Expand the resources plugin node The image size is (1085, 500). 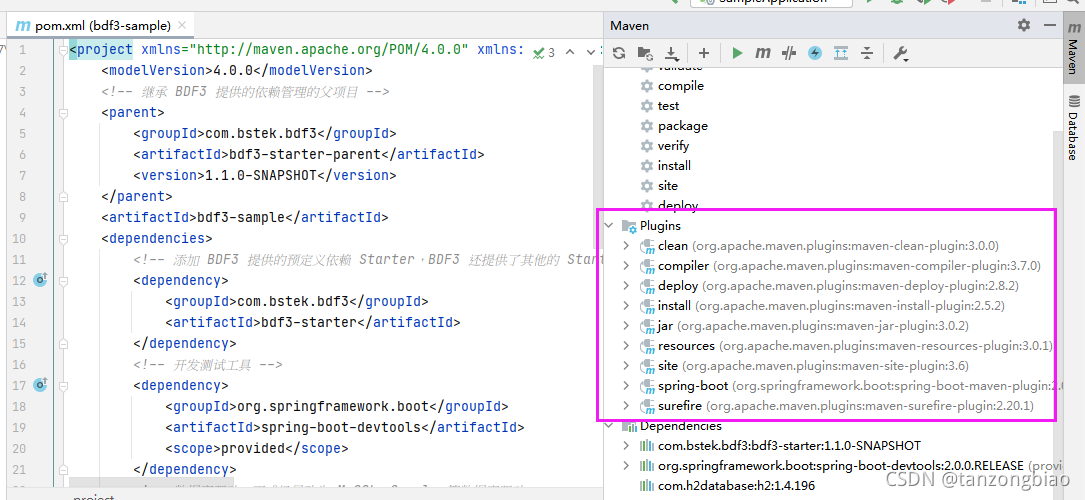pos(626,346)
